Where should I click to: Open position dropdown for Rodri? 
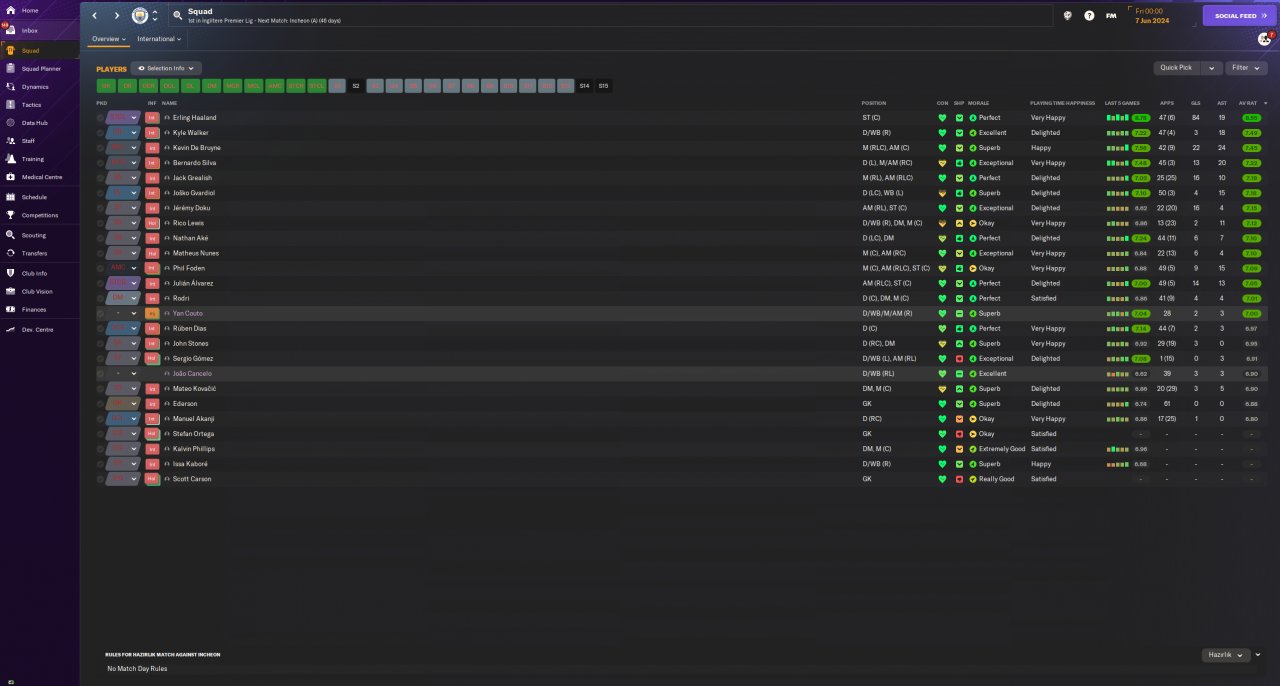click(x=134, y=298)
